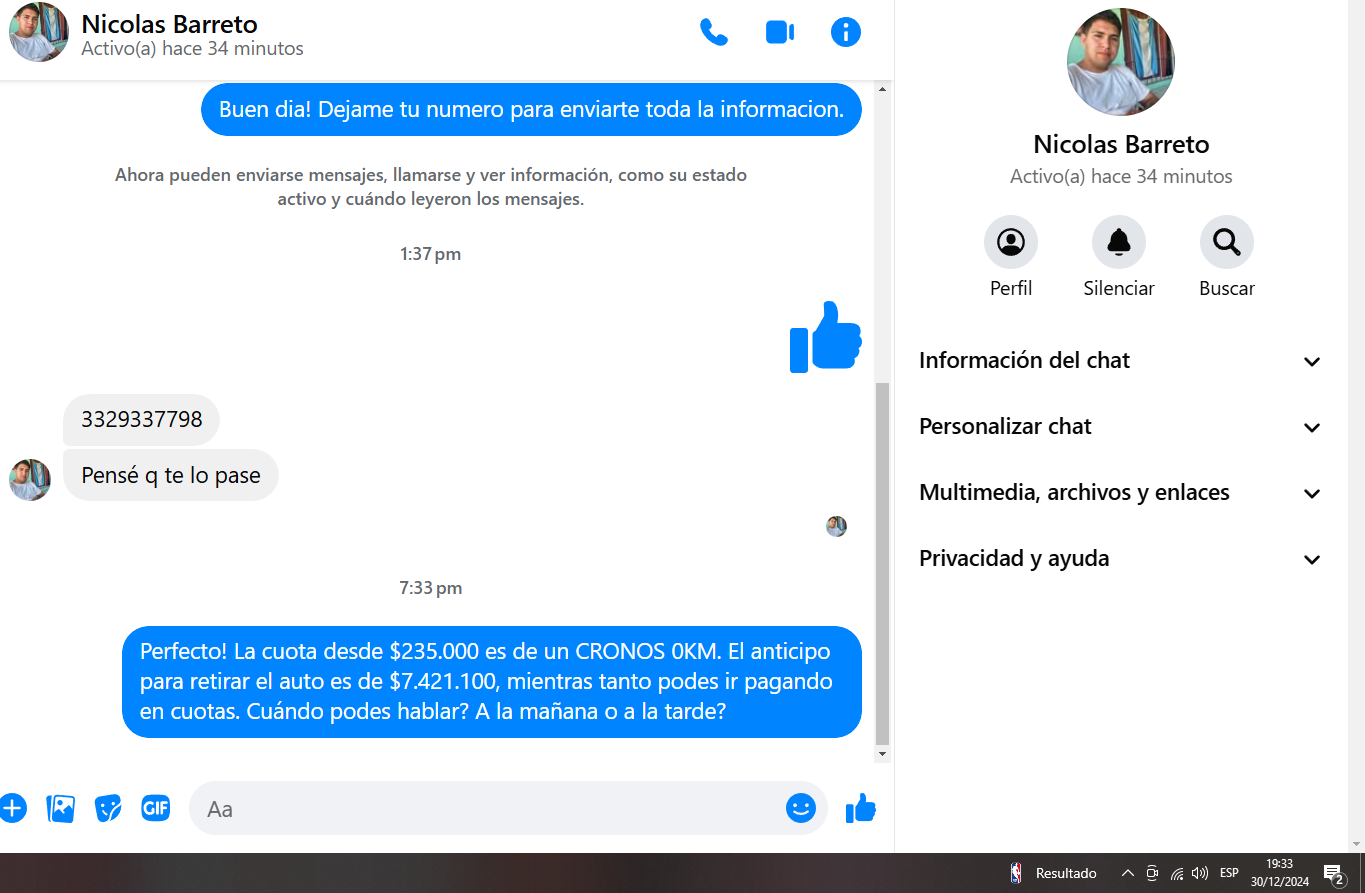Click Nicolas Barreto name in info panel
Screen dimensions: 1365x893
pos(1121,144)
